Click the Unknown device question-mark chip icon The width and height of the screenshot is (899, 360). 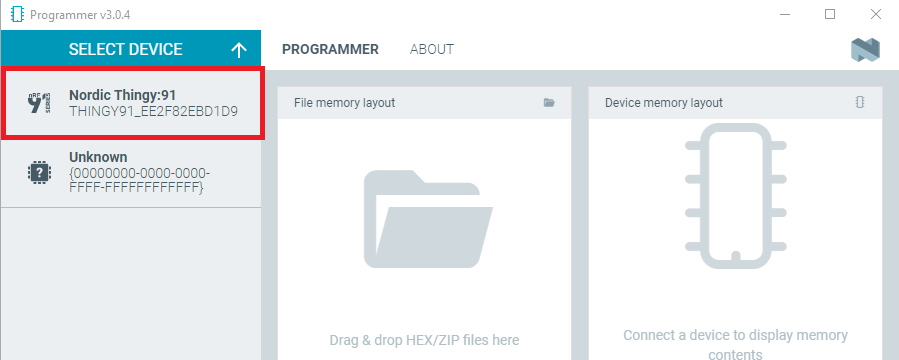39,172
